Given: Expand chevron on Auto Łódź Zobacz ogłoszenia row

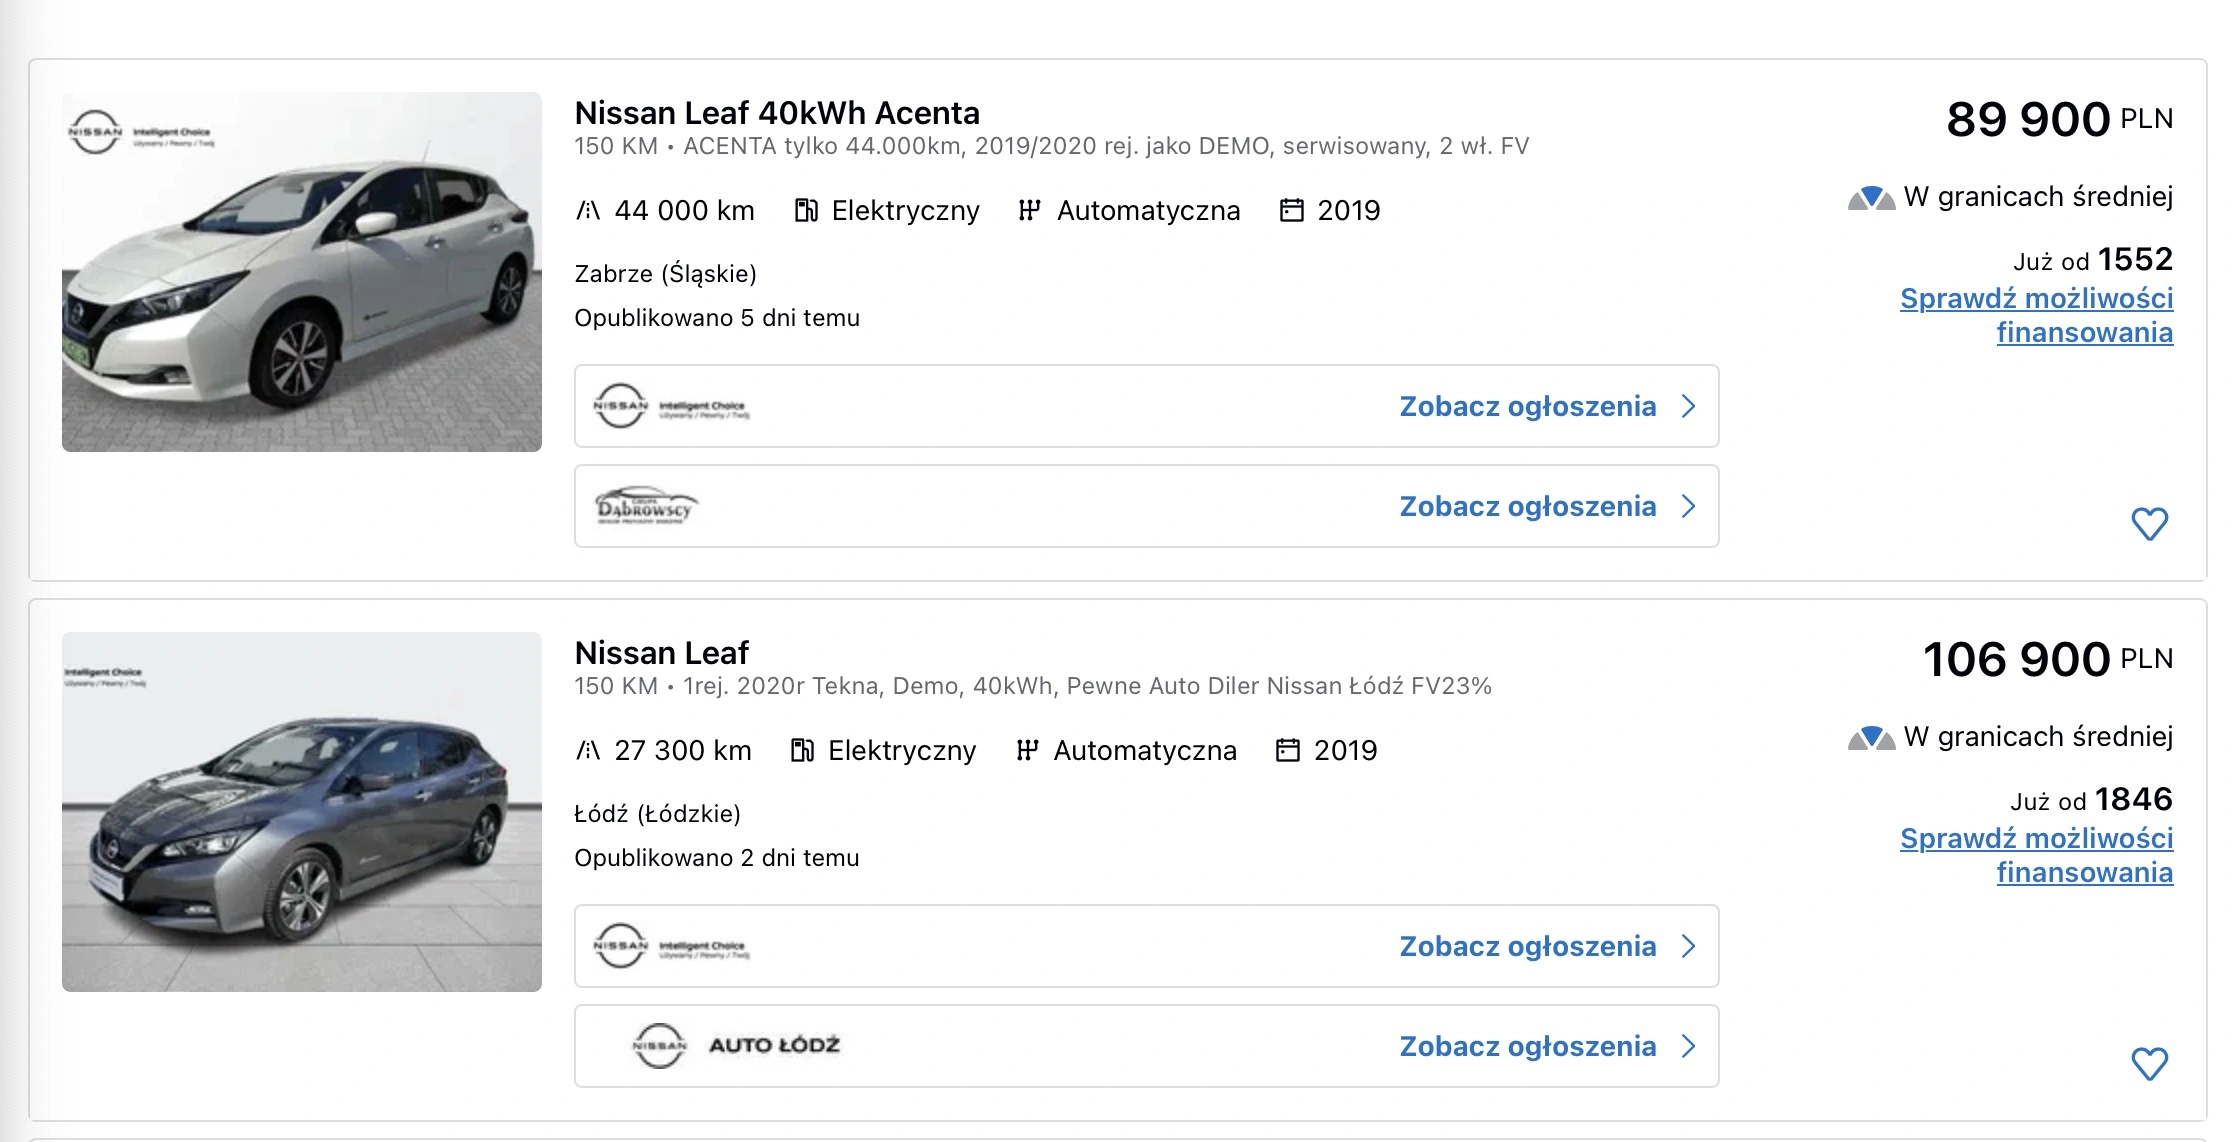Looking at the screenshot, I should 1689,1046.
